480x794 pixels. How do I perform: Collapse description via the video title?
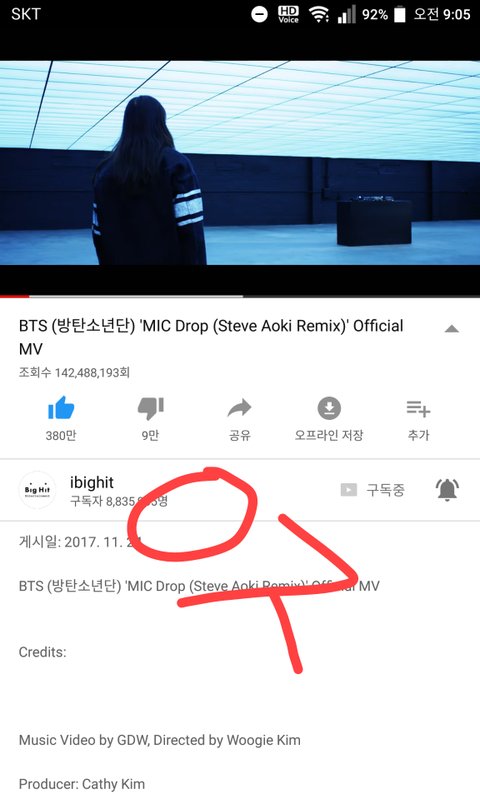pos(211,337)
